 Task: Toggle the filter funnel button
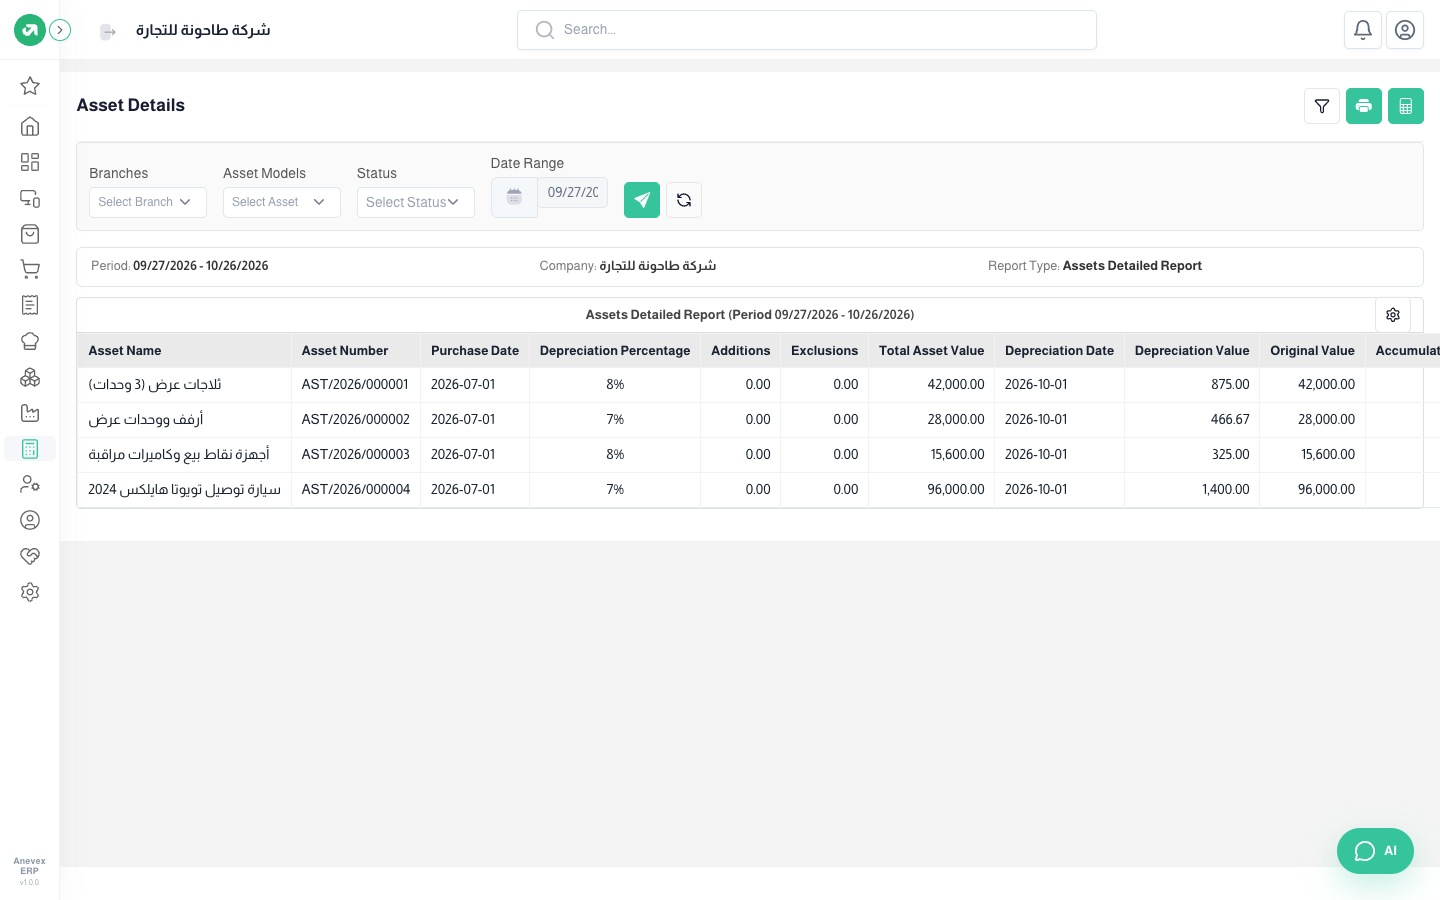tap(1322, 106)
